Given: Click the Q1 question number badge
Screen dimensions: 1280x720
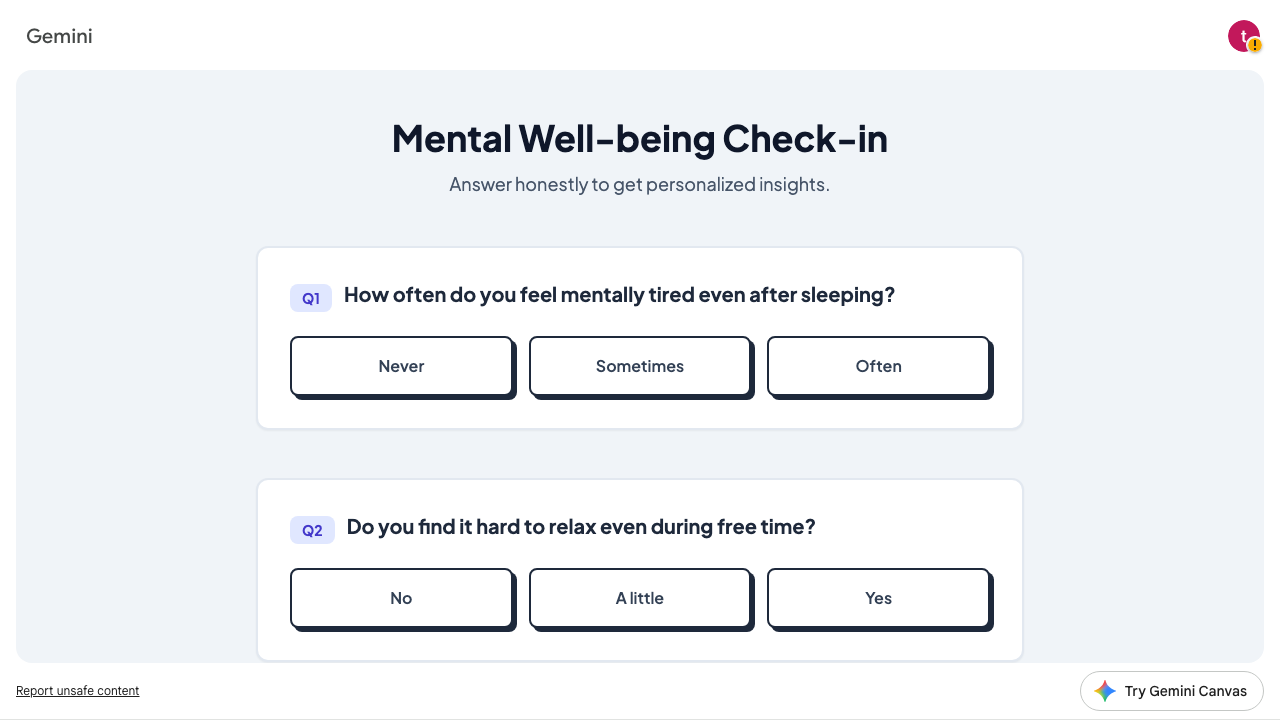Looking at the screenshot, I should (x=311, y=298).
